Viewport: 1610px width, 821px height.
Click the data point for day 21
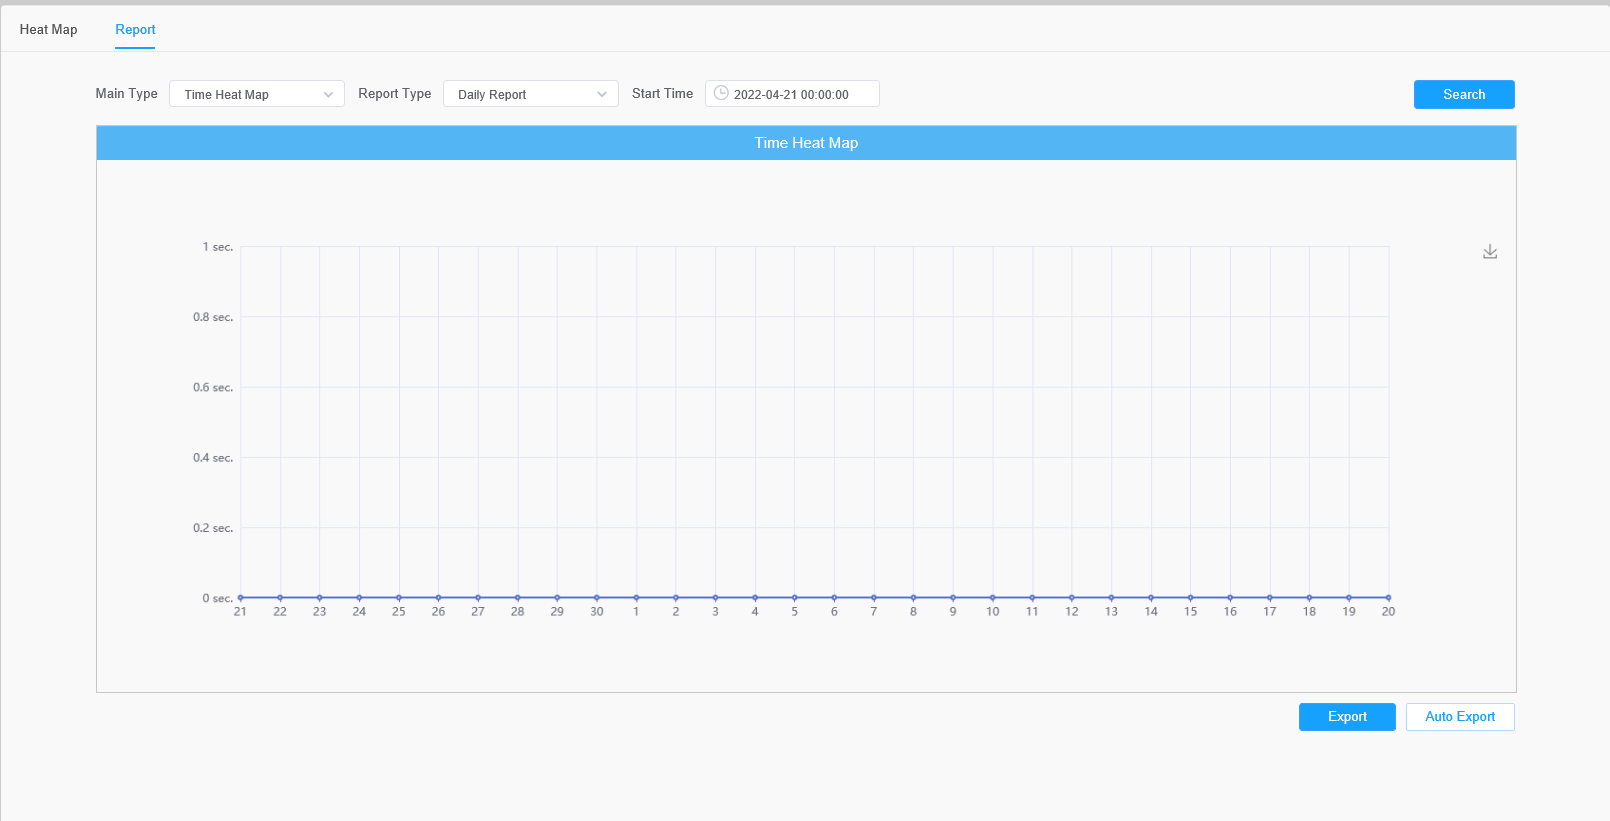point(240,598)
